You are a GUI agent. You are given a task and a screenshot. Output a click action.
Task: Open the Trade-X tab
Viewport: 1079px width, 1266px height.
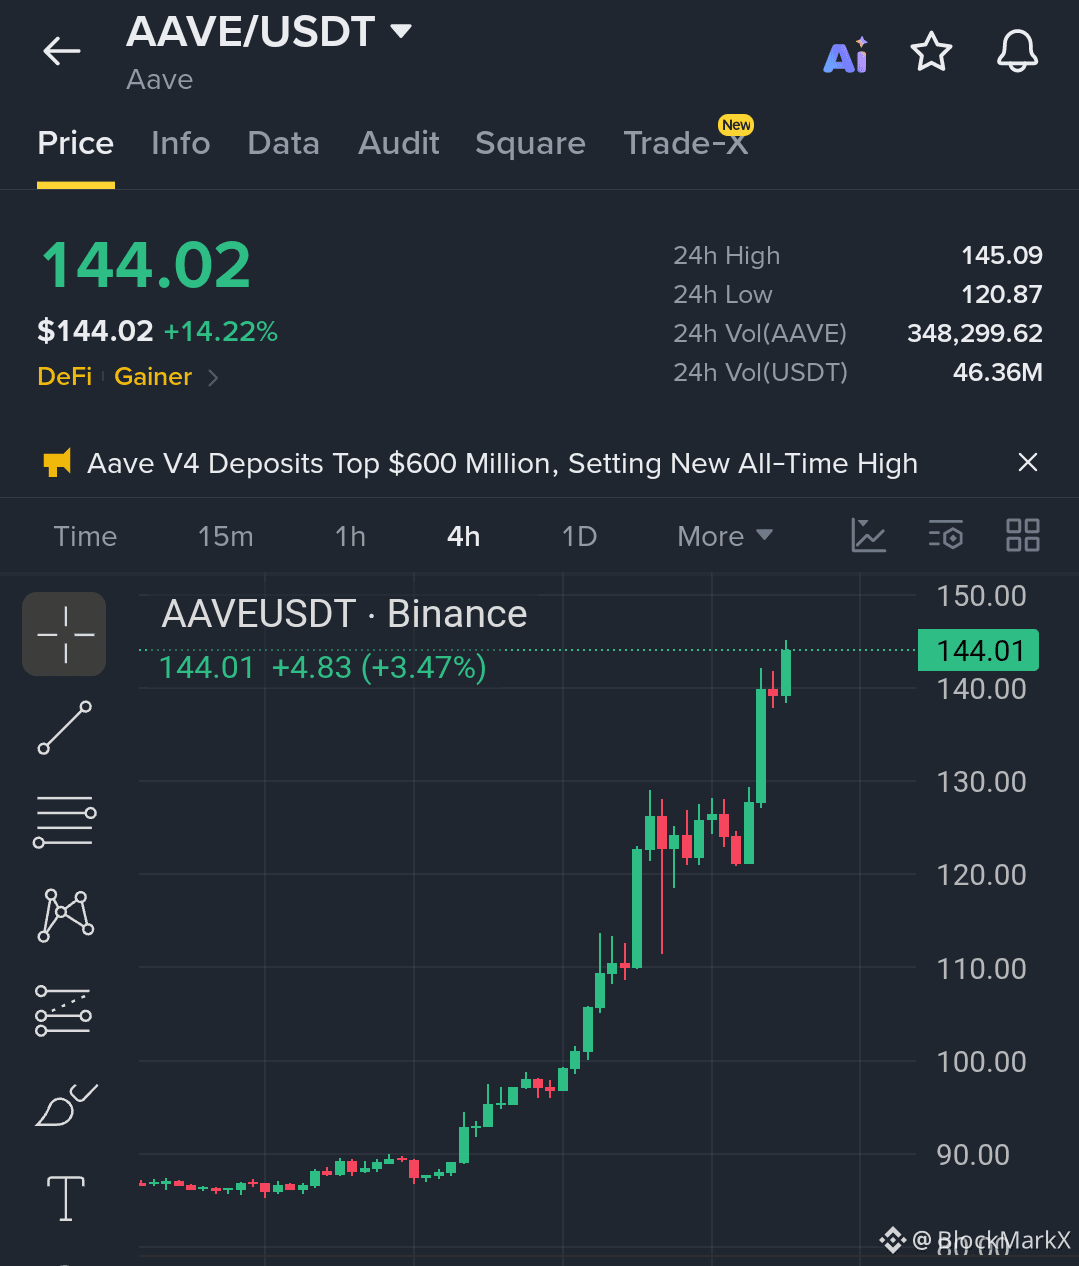coord(686,143)
